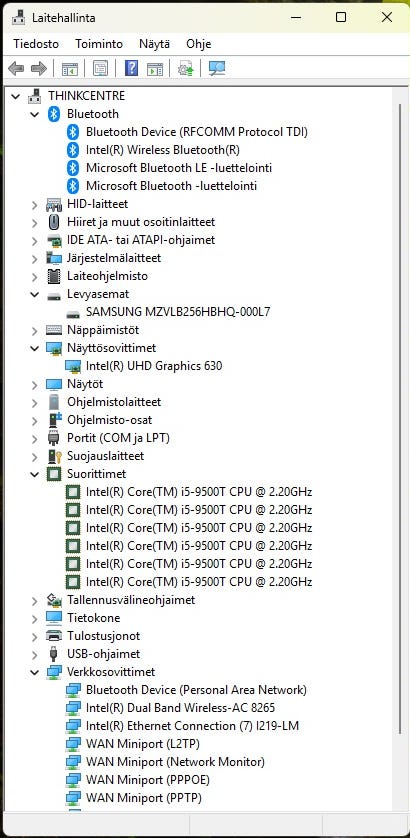Expand the Näytöt category
This screenshot has height=838, width=410.
tap(34, 384)
